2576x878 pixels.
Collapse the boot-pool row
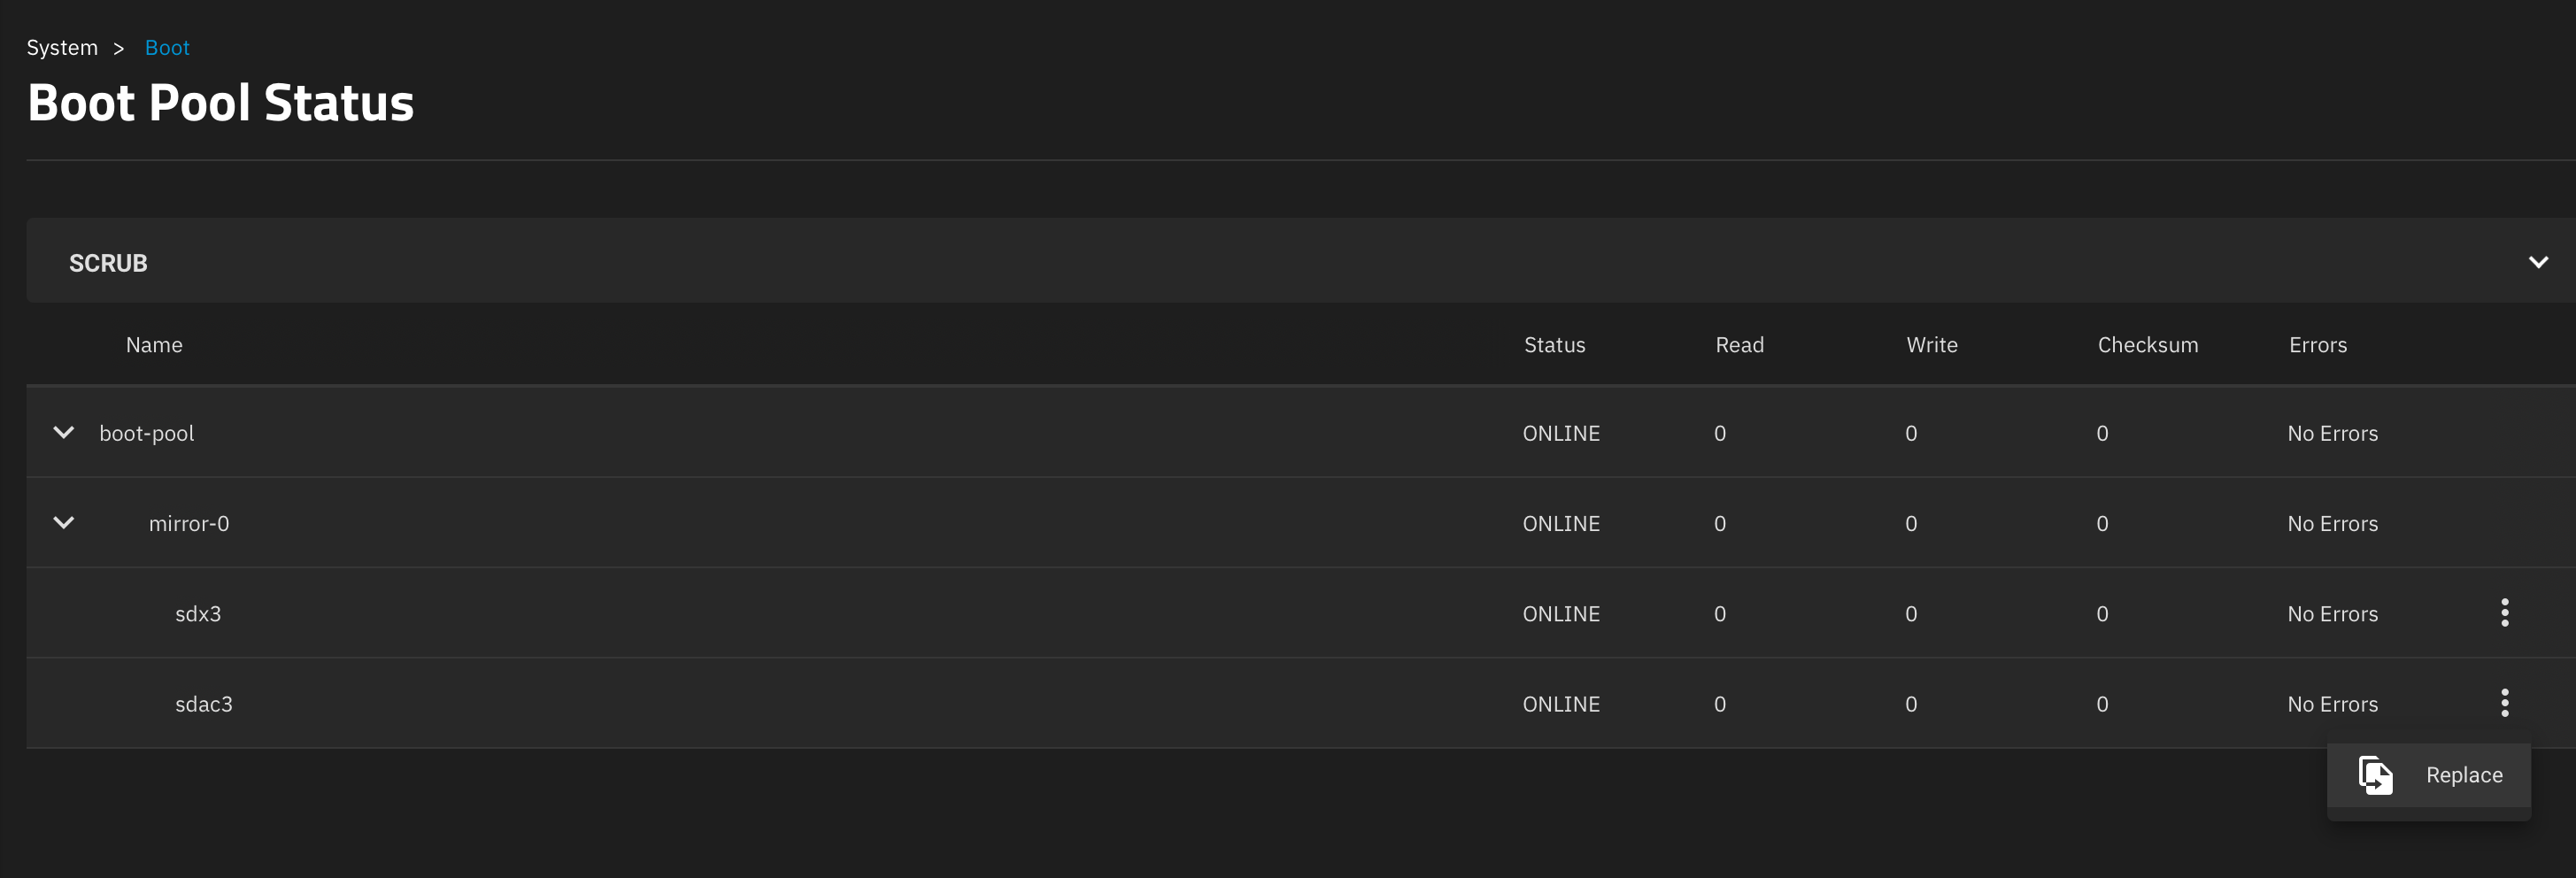click(64, 433)
